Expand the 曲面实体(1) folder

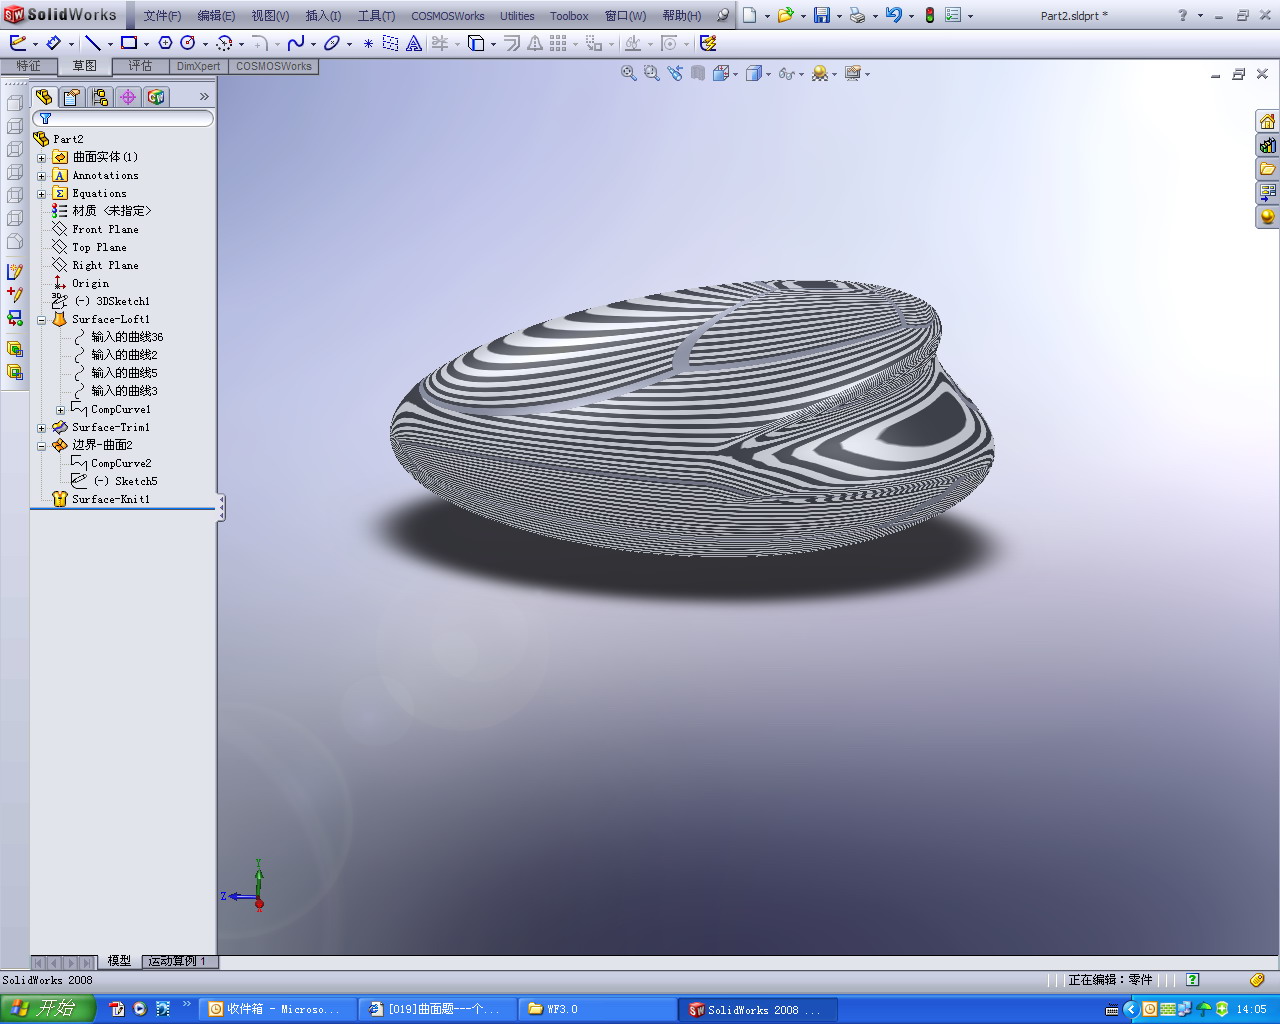point(42,158)
